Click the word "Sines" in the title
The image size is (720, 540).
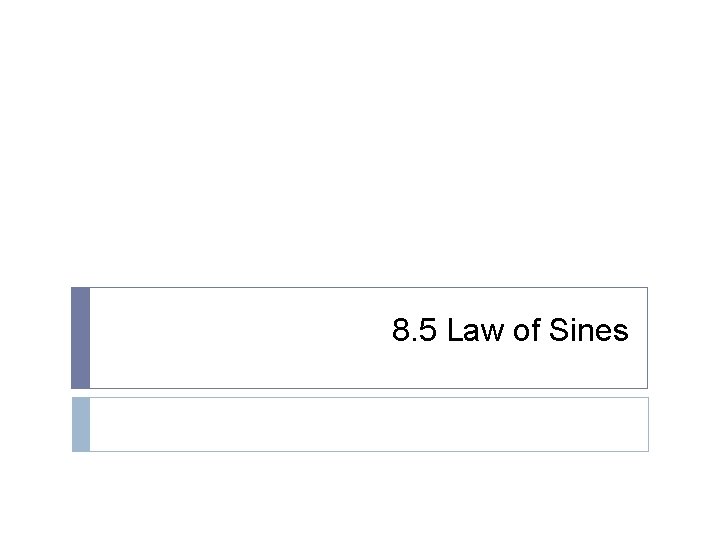(x=588, y=331)
